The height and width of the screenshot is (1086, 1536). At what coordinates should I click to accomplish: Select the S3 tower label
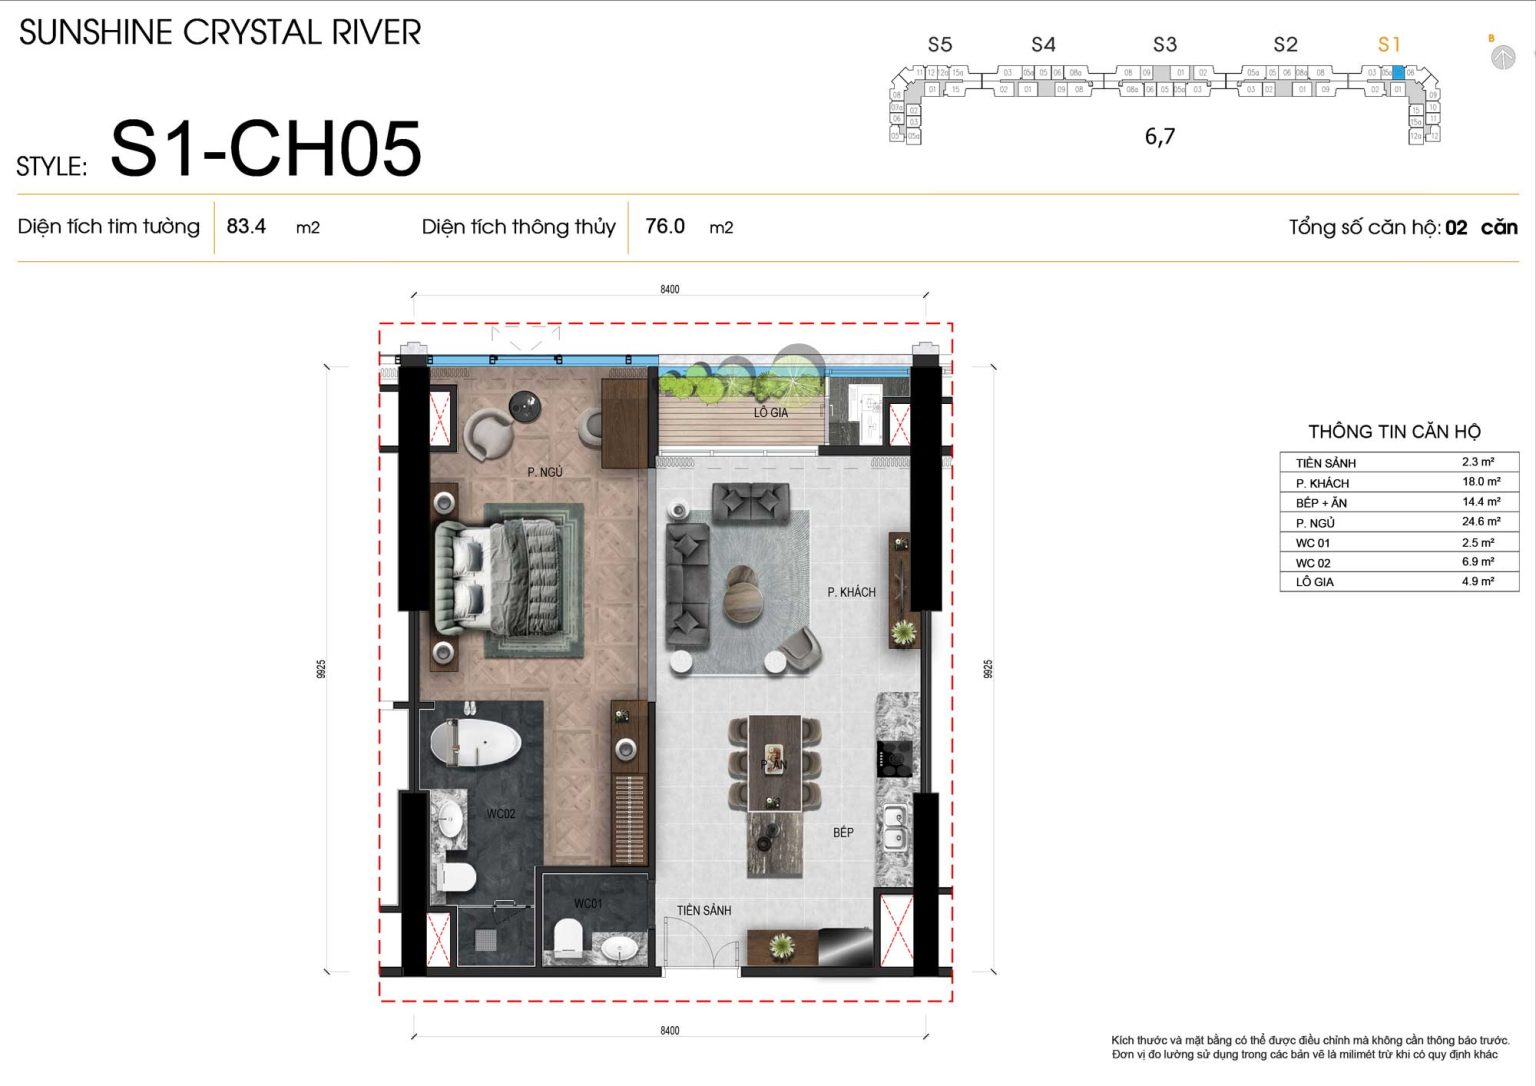pos(1165,44)
